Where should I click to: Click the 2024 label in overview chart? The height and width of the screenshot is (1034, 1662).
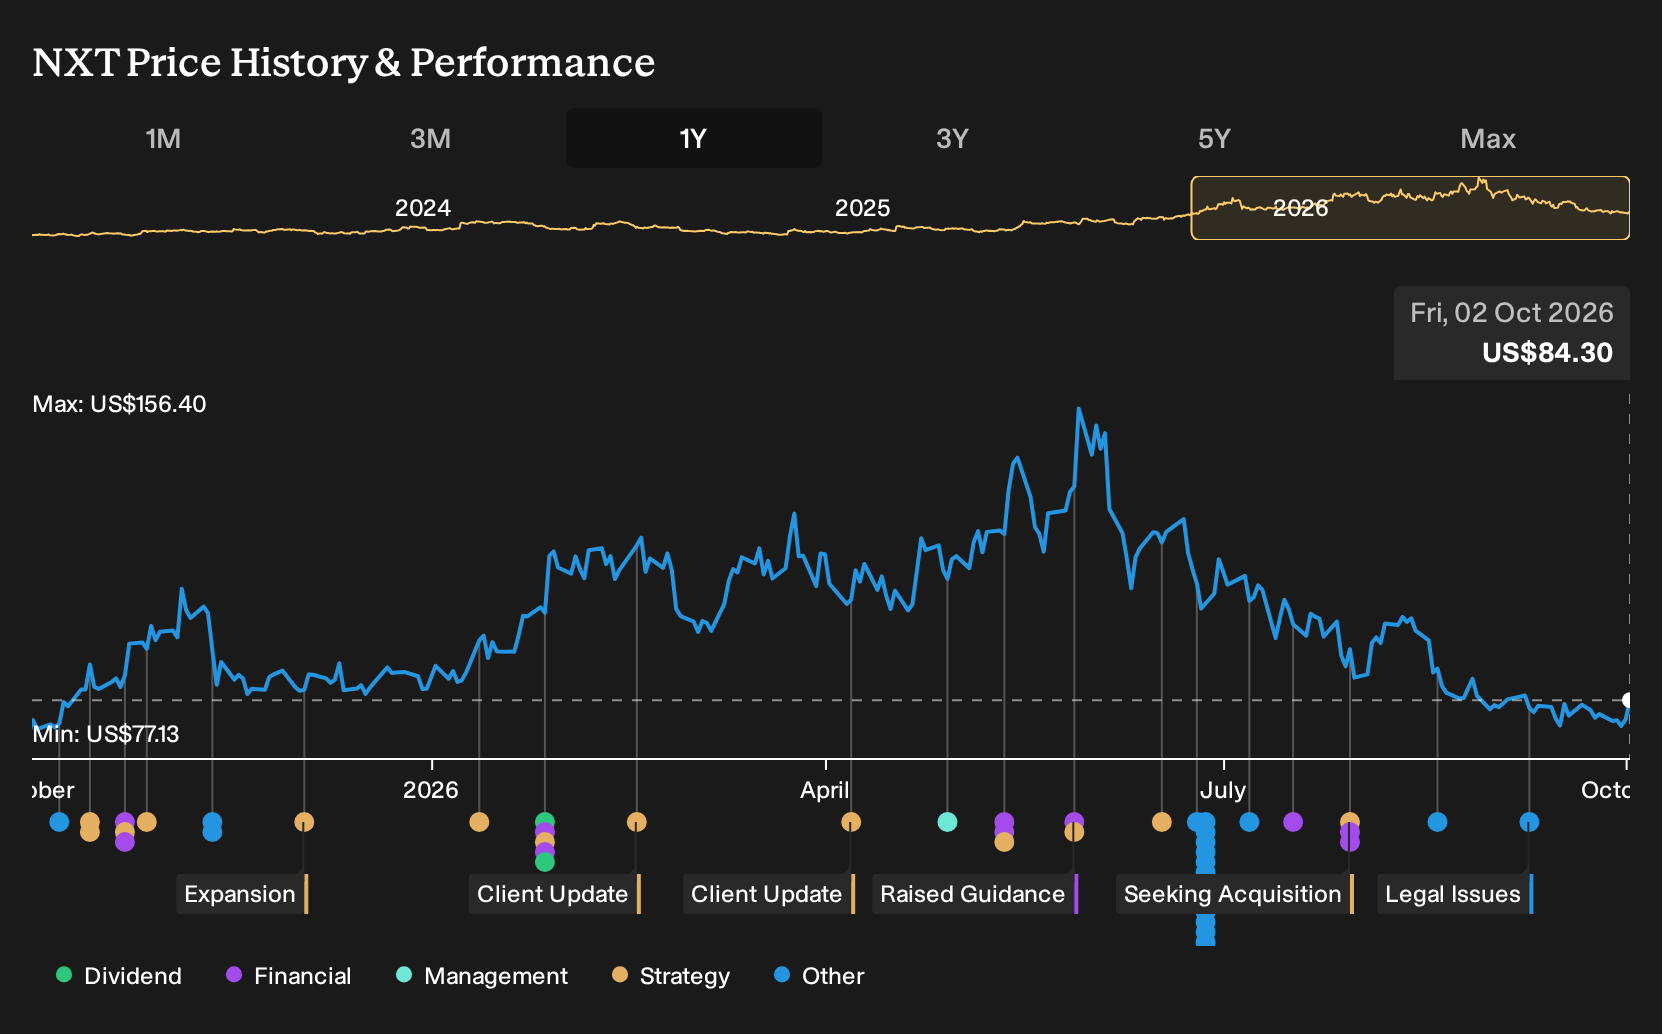click(423, 208)
